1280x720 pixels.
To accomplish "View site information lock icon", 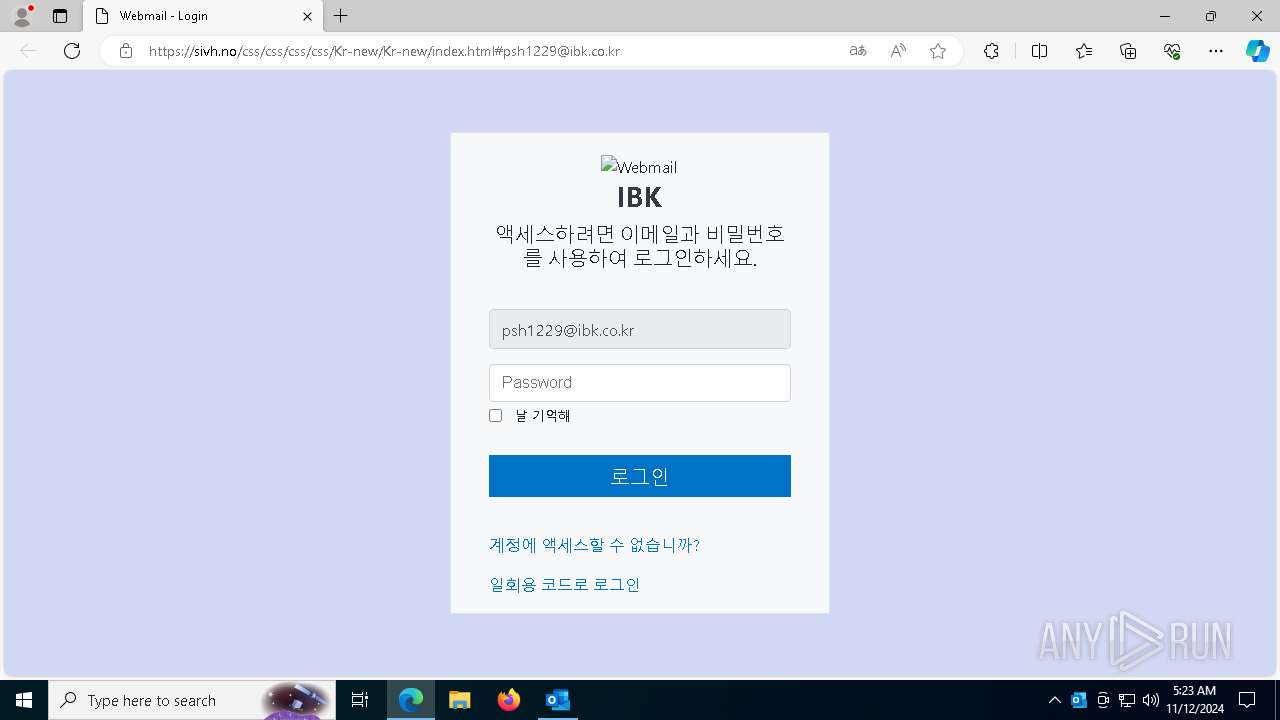I will (126, 51).
